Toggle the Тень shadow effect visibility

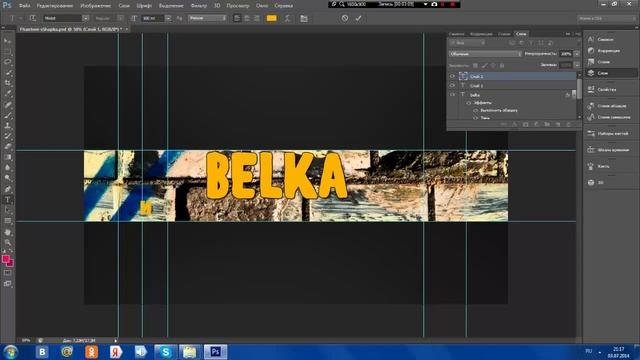[476, 118]
